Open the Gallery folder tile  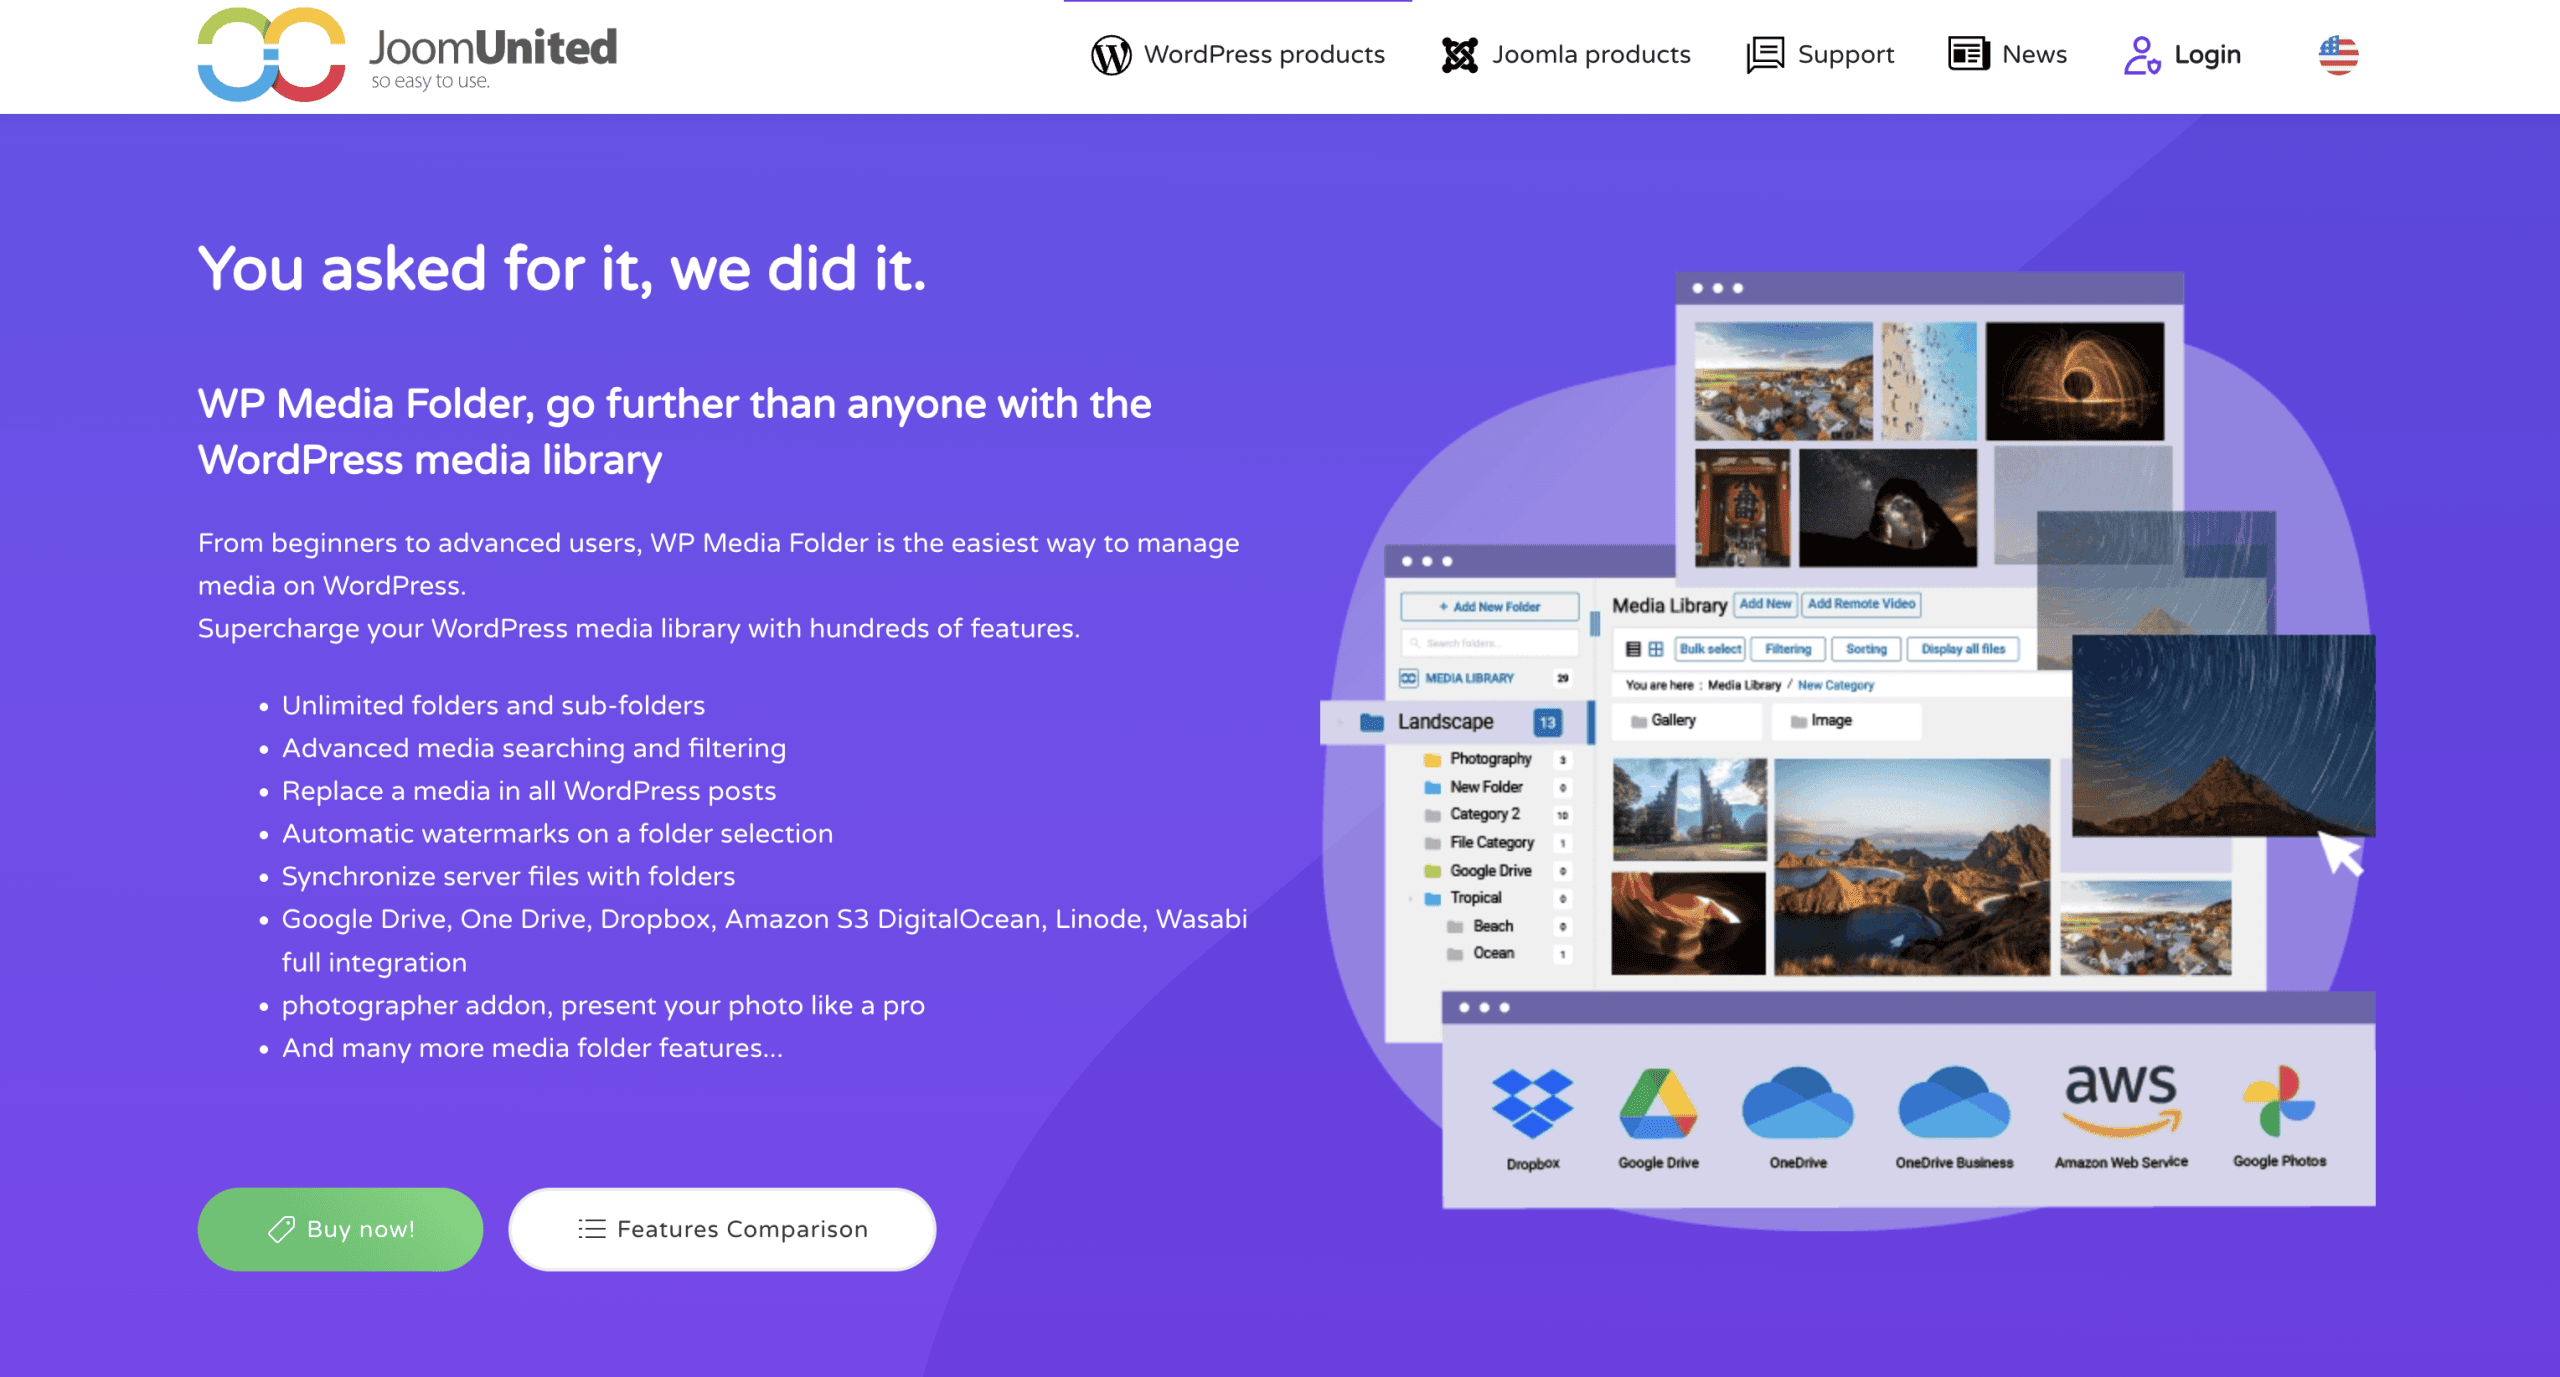tap(1689, 721)
